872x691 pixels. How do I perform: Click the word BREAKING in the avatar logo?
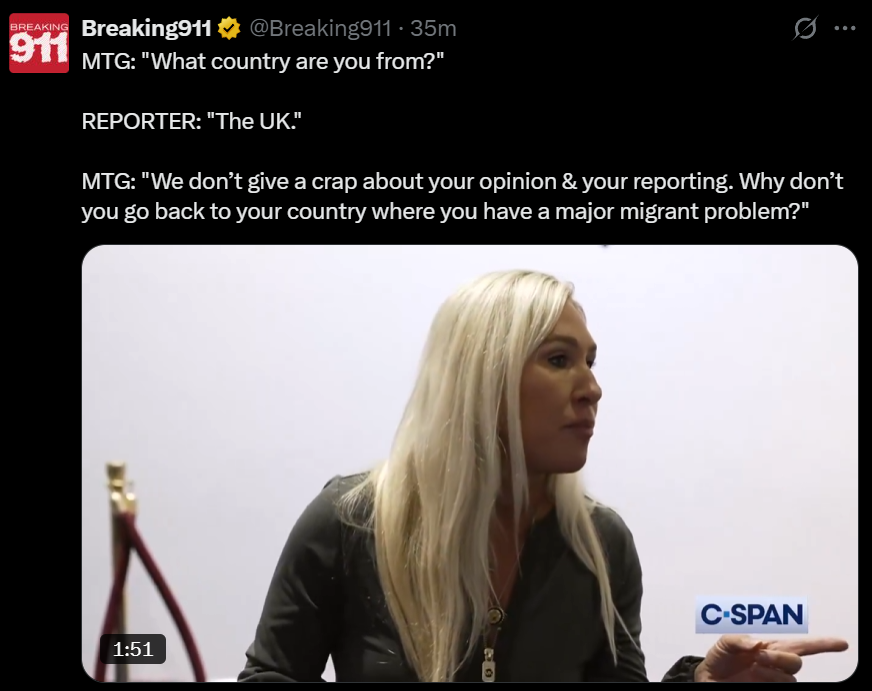click(39, 27)
